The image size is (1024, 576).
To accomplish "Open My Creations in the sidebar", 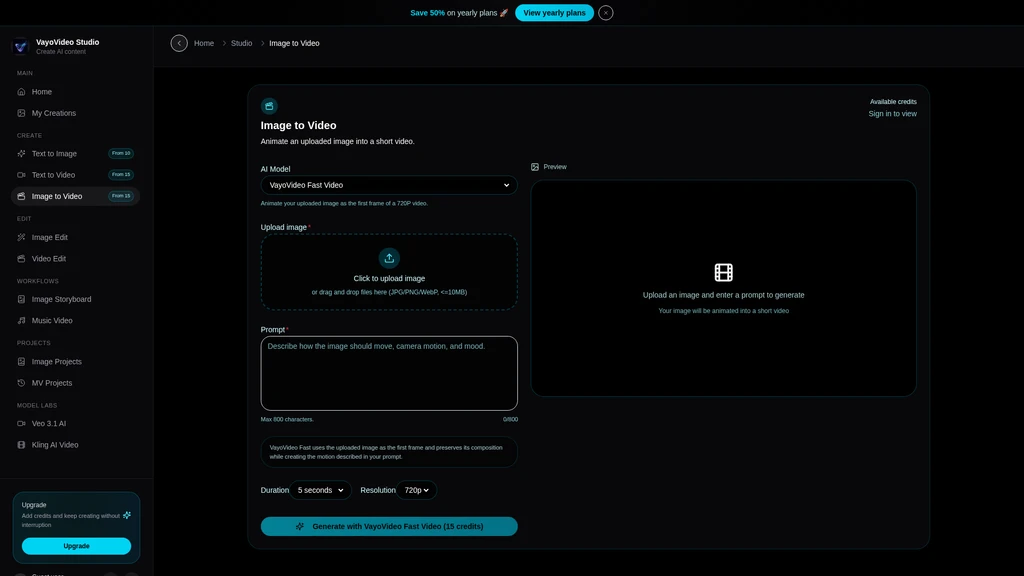I will pyautogui.click(x=75, y=113).
